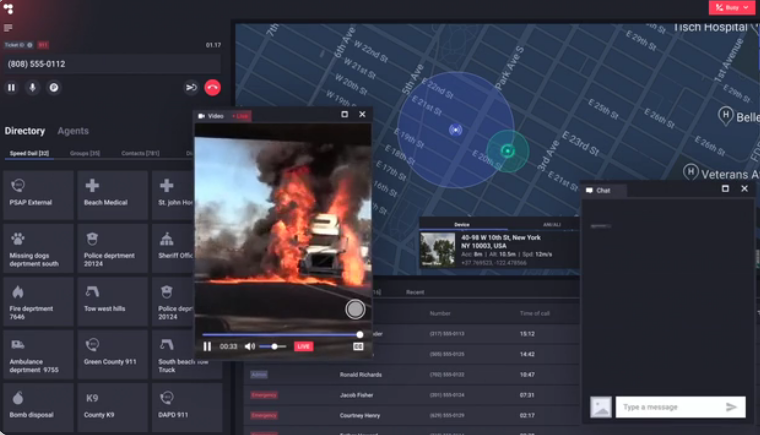The width and height of the screenshot is (760, 435).
Task: Dial Beach Medical speed dial
Action: pos(112,194)
